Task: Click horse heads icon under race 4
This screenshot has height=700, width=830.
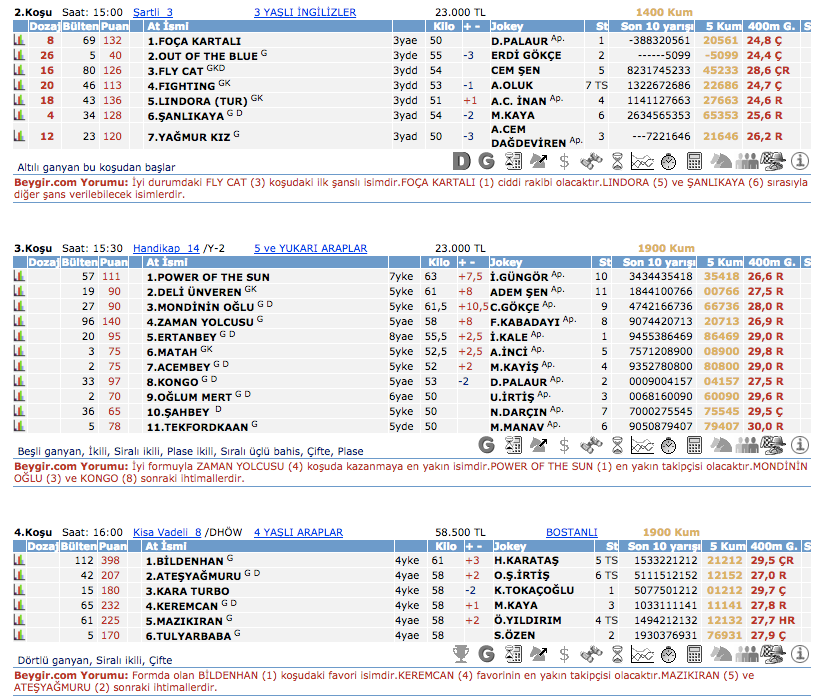Action: tap(721, 653)
